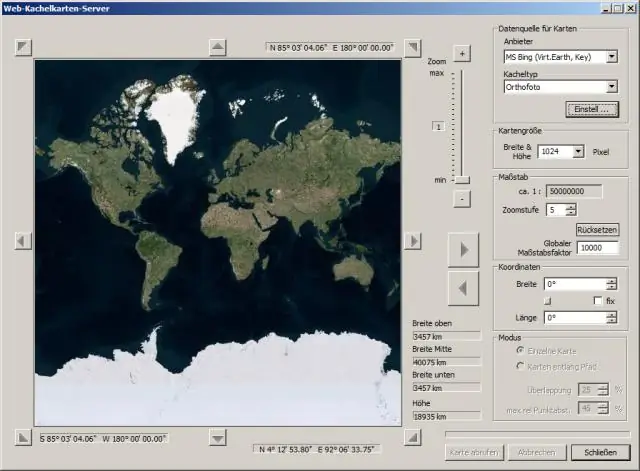Zoom in with the plus button
640x471 pixels.
pyautogui.click(x=462, y=53)
